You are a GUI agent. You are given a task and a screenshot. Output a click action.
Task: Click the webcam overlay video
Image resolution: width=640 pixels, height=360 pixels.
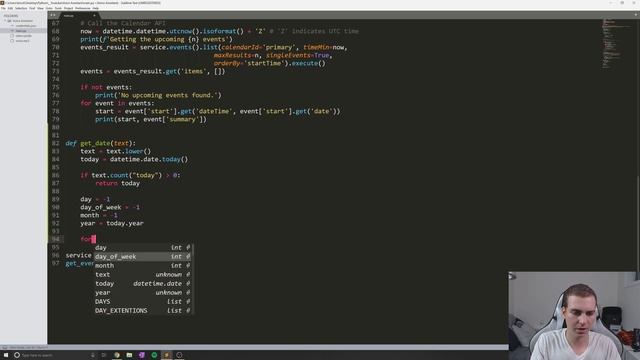(573, 316)
